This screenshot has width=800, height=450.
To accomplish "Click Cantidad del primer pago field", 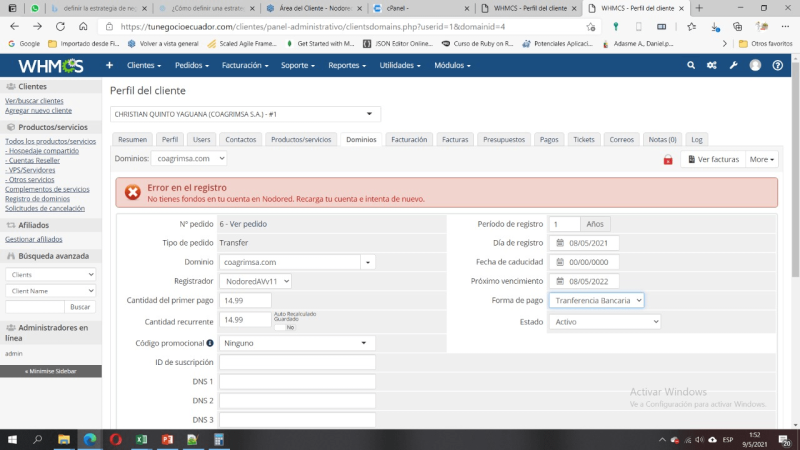I will [245, 301].
